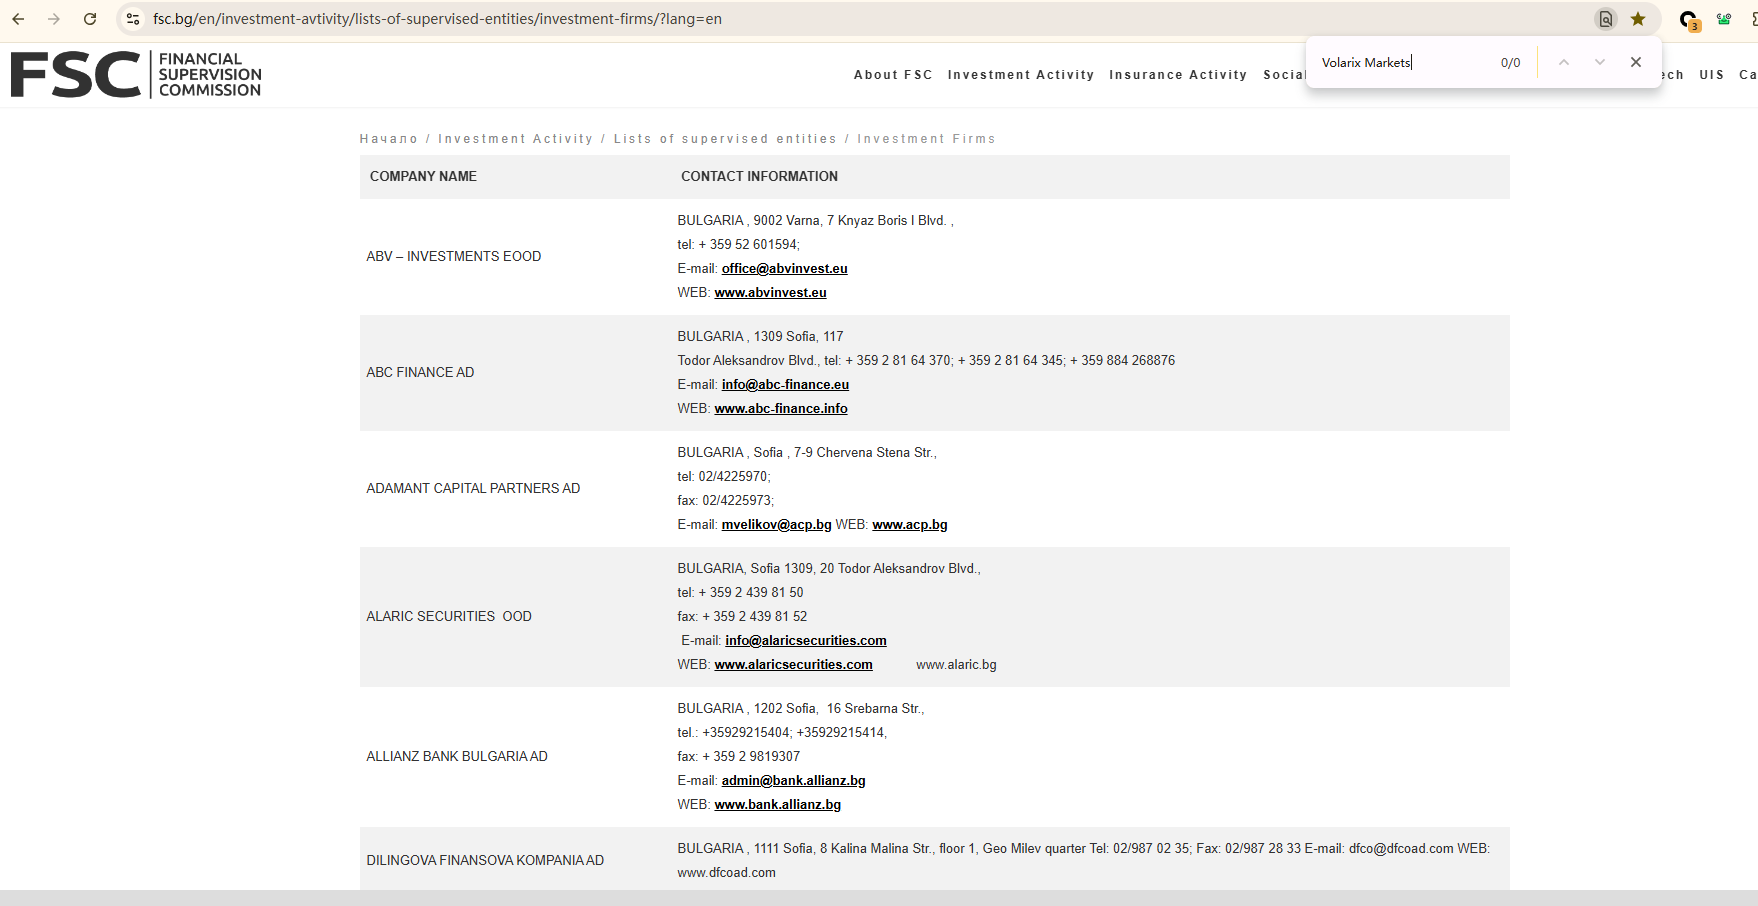Reload the current page

click(90, 19)
